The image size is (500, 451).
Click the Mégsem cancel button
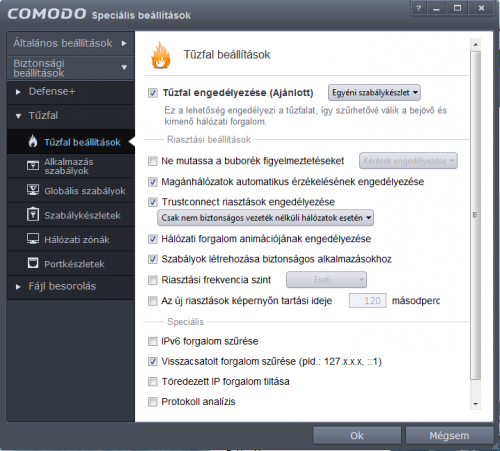point(449,436)
